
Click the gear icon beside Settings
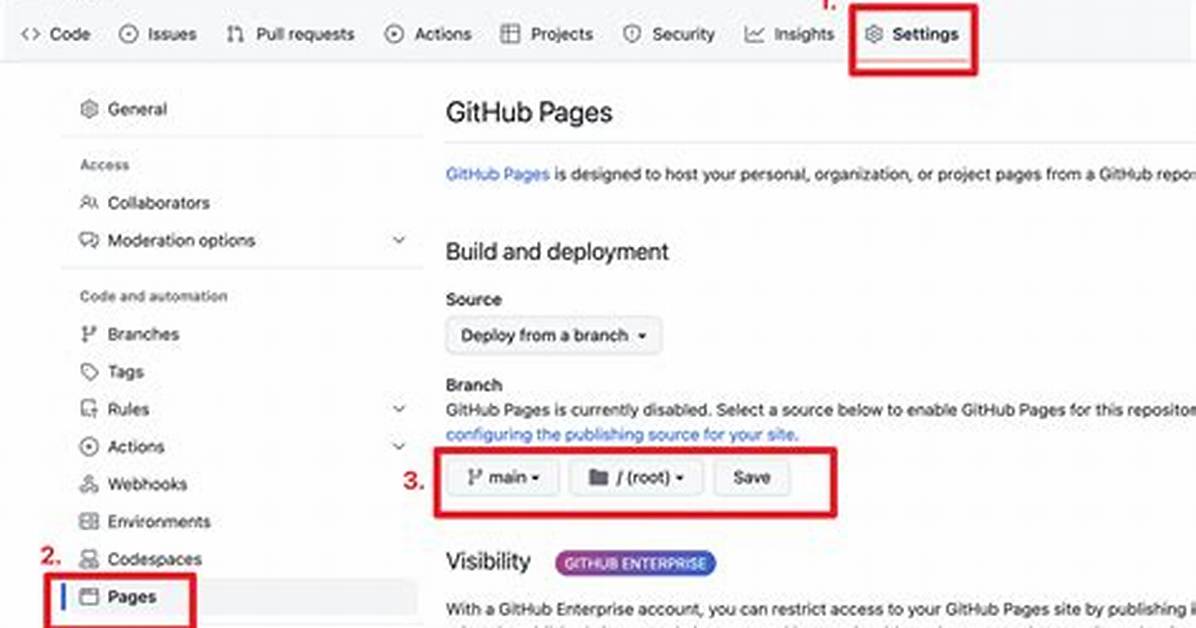[874, 34]
